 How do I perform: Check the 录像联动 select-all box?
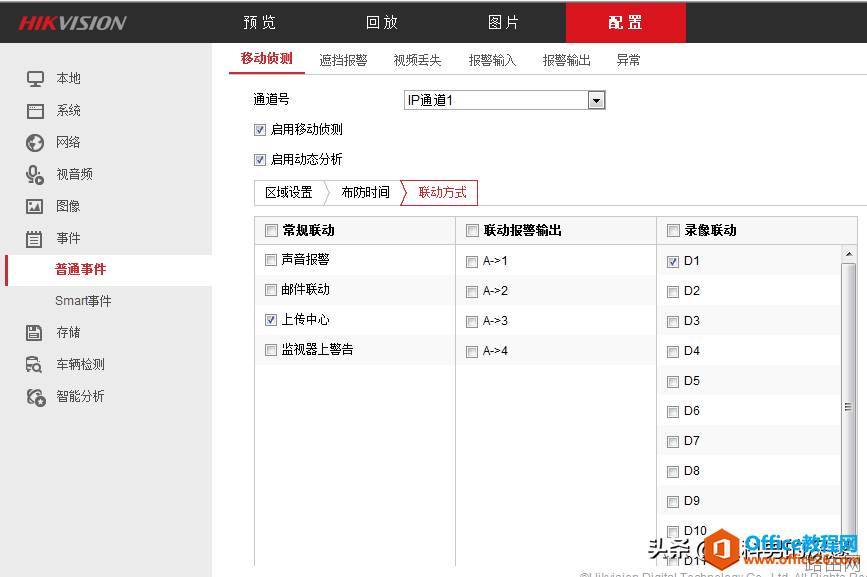tap(673, 230)
